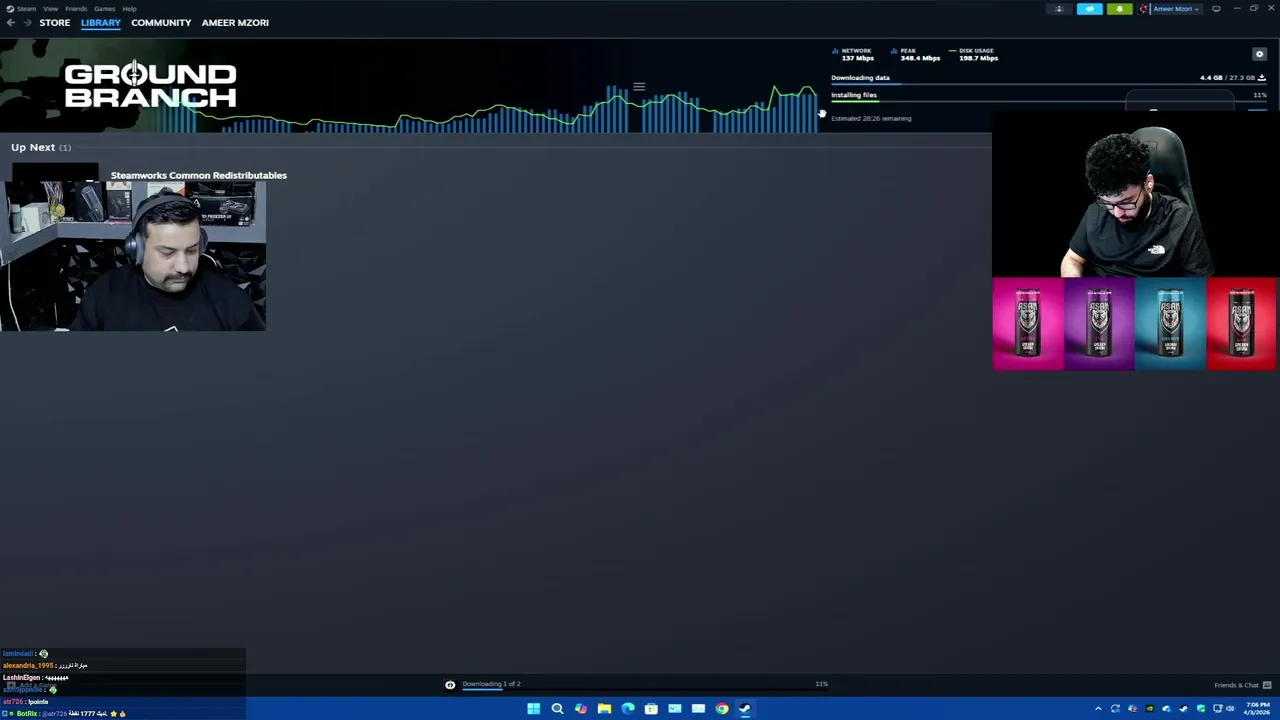1280x720 pixels.
Task: Click the Downloading data progress bar
Action: [x=1049, y=84]
